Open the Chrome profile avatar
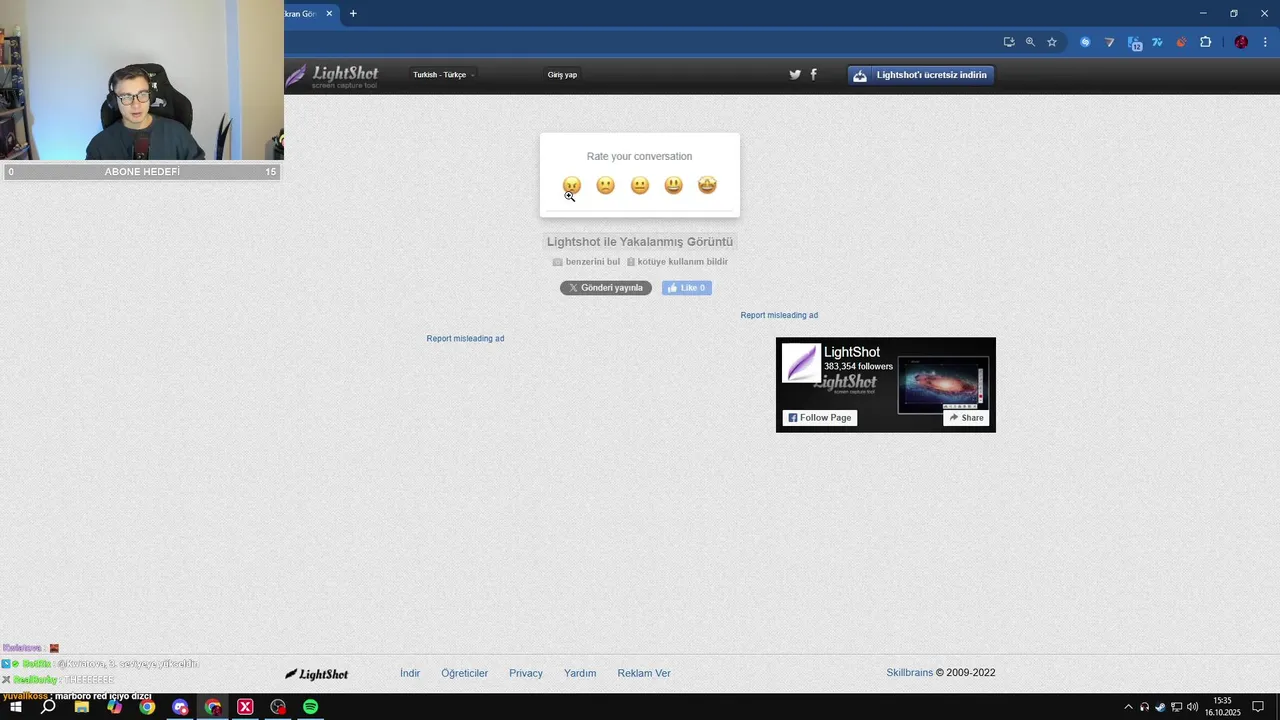Viewport: 1280px width, 720px height. coord(1241,42)
